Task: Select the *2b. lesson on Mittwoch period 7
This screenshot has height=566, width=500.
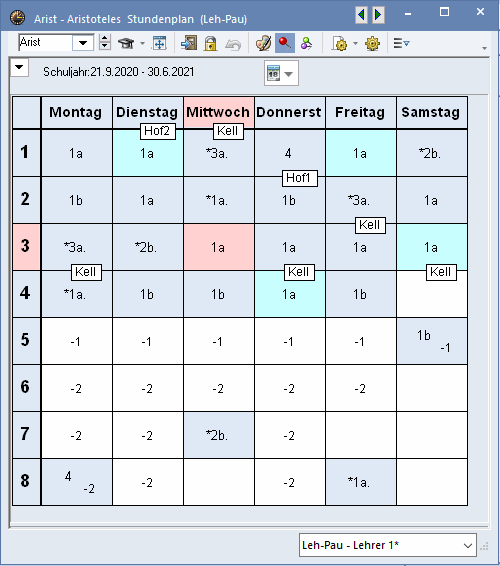Action: (x=219, y=435)
